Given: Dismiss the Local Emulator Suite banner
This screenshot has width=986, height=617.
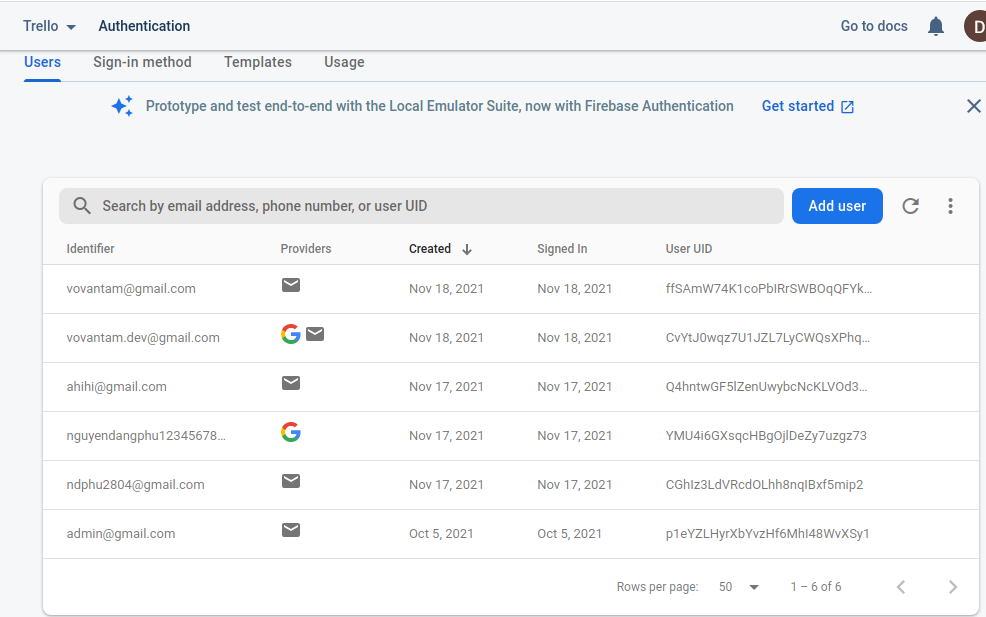Looking at the screenshot, I should pos(973,106).
